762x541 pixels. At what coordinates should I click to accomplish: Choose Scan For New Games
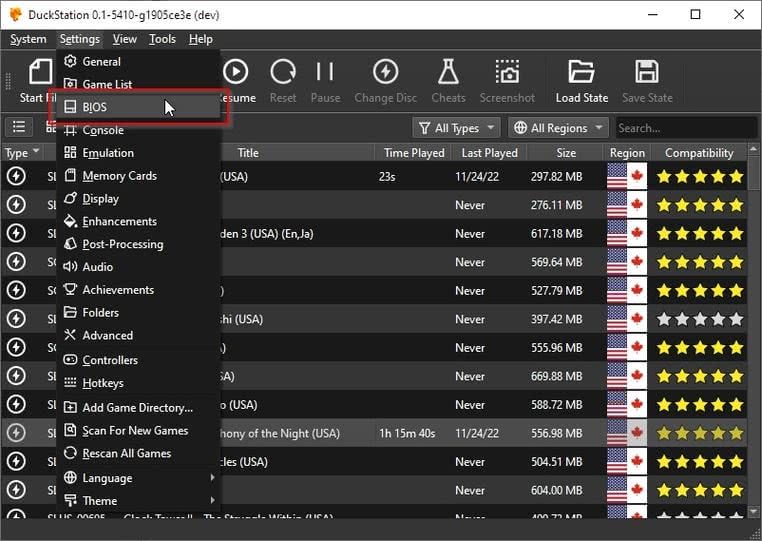(x=138, y=430)
